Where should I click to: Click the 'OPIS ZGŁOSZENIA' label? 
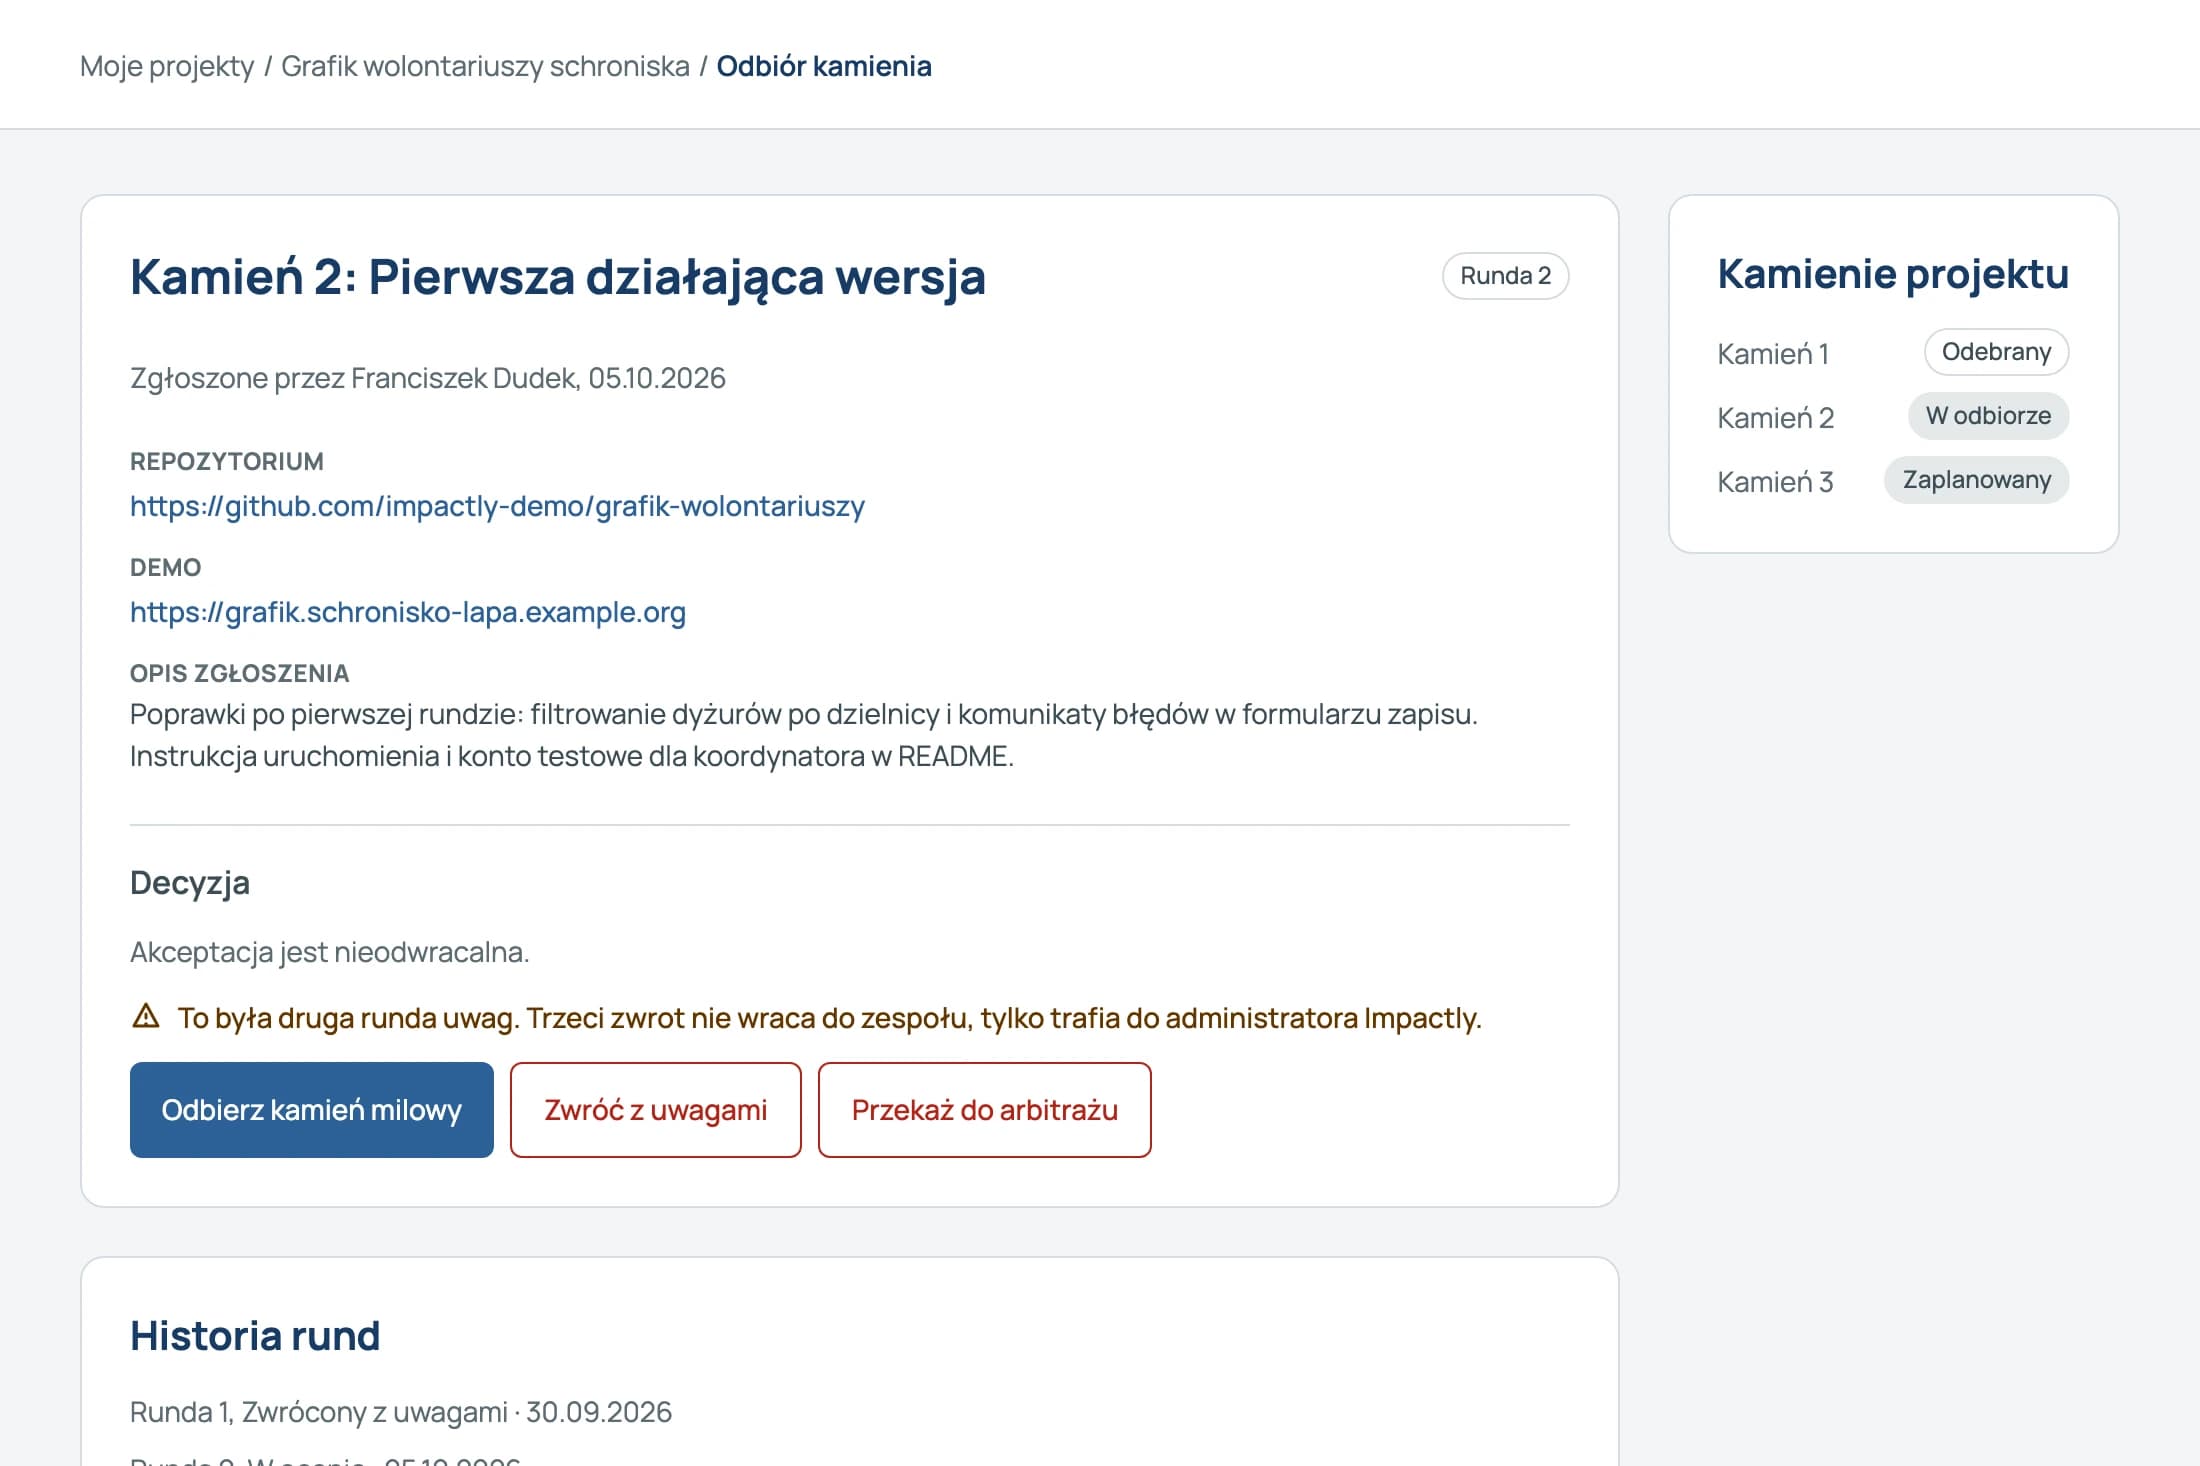(240, 673)
